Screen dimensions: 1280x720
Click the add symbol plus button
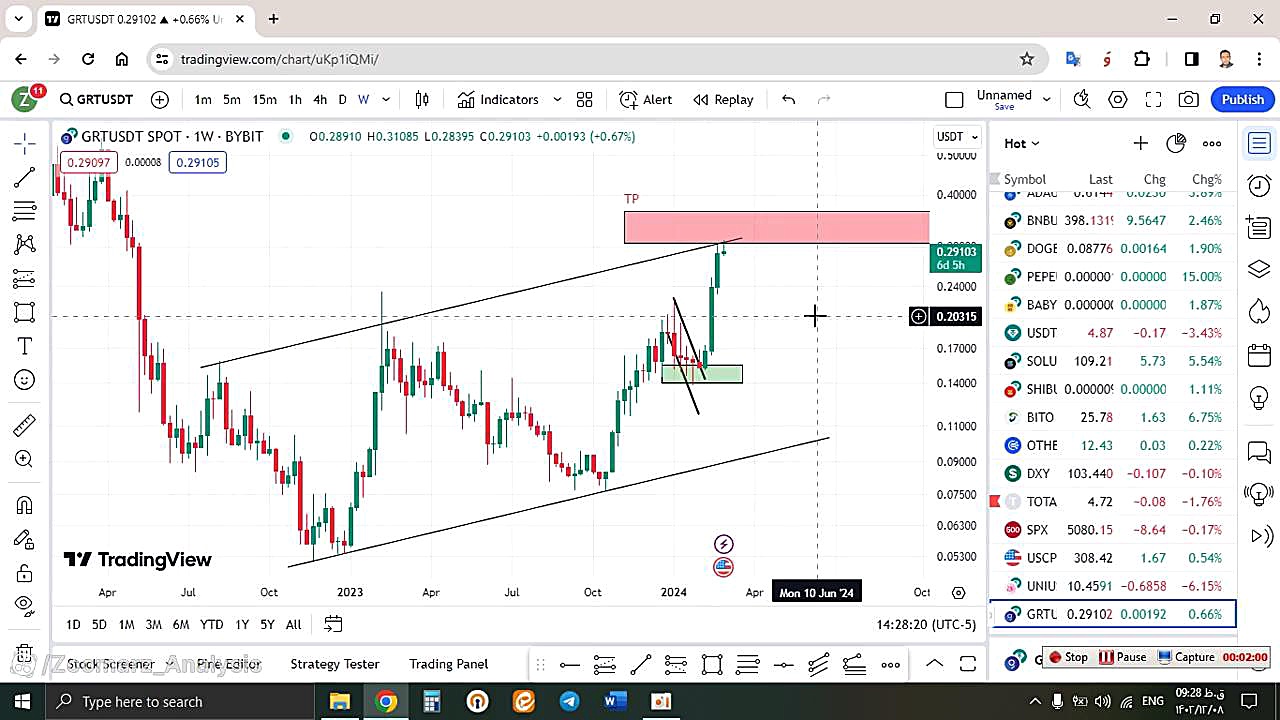[x=160, y=99]
